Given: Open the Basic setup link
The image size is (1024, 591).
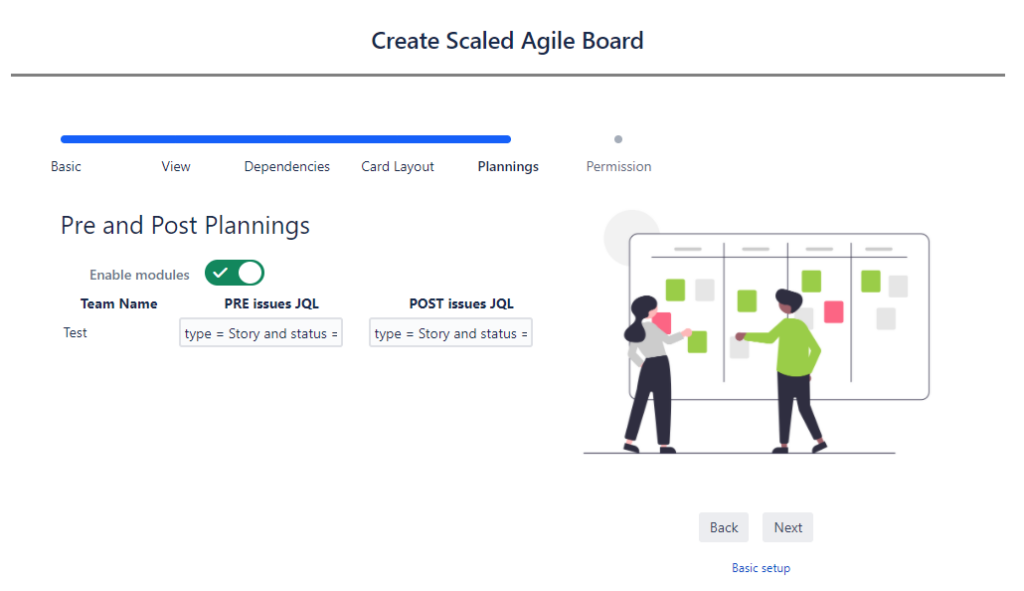Looking at the screenshot, I should (761, 568).
